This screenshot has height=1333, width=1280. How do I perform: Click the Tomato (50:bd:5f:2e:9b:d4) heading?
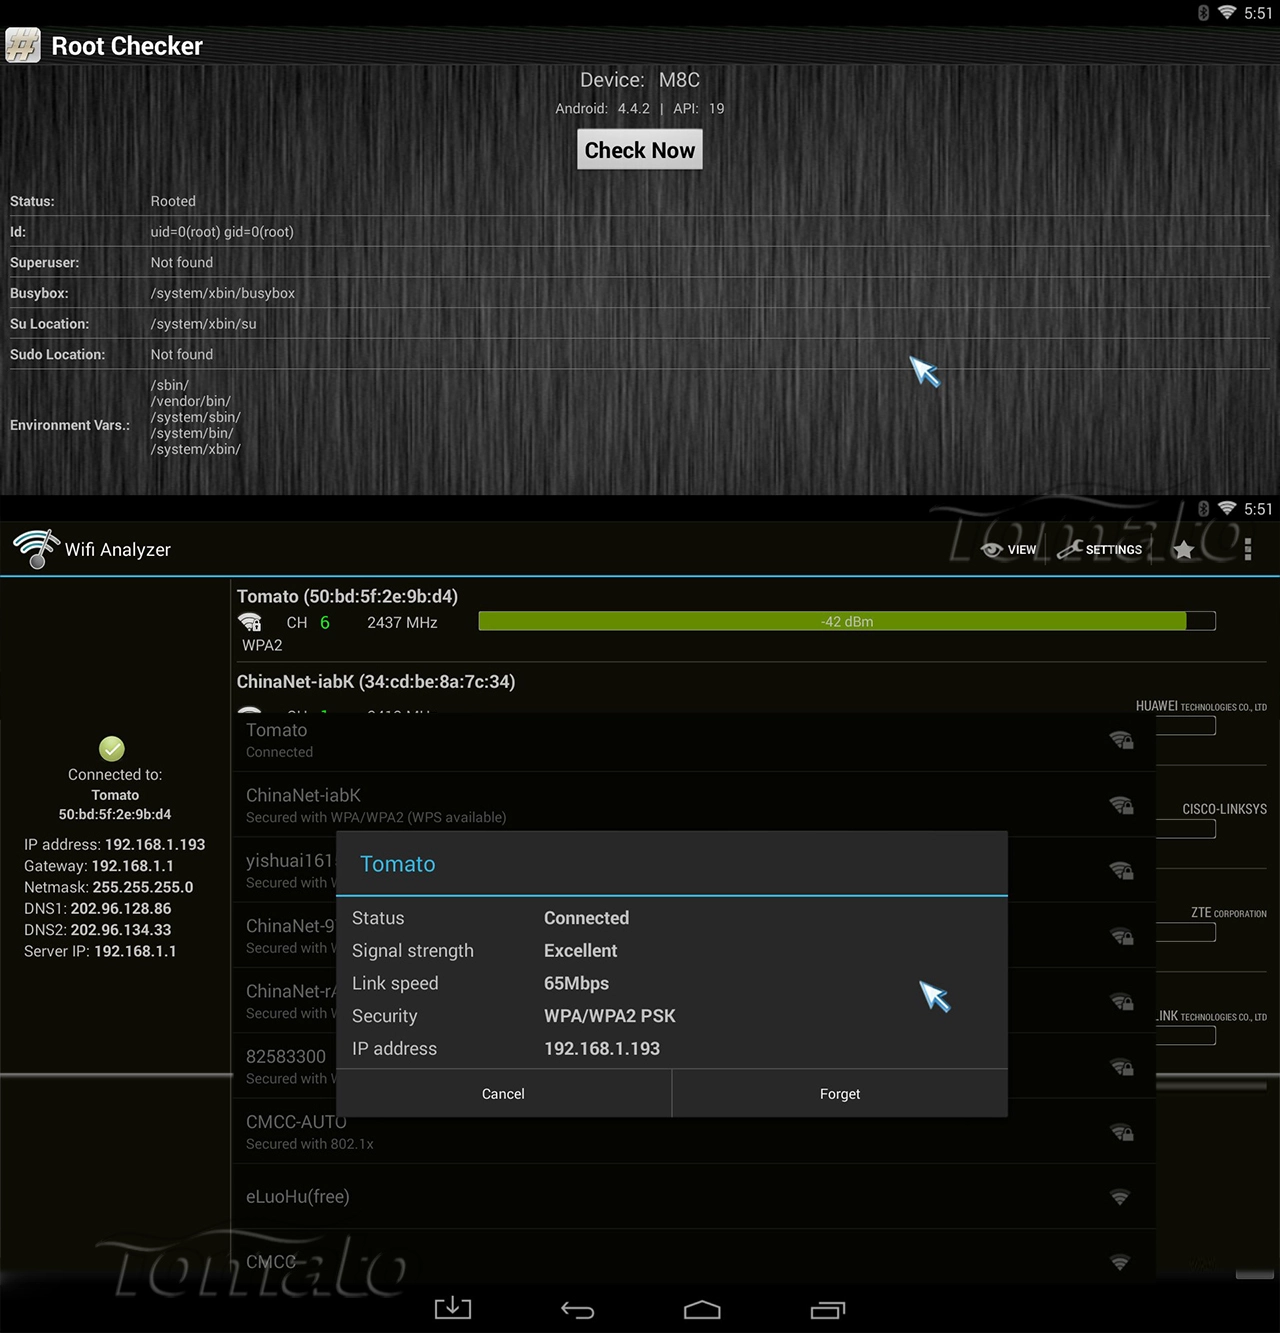click(347, 596)
